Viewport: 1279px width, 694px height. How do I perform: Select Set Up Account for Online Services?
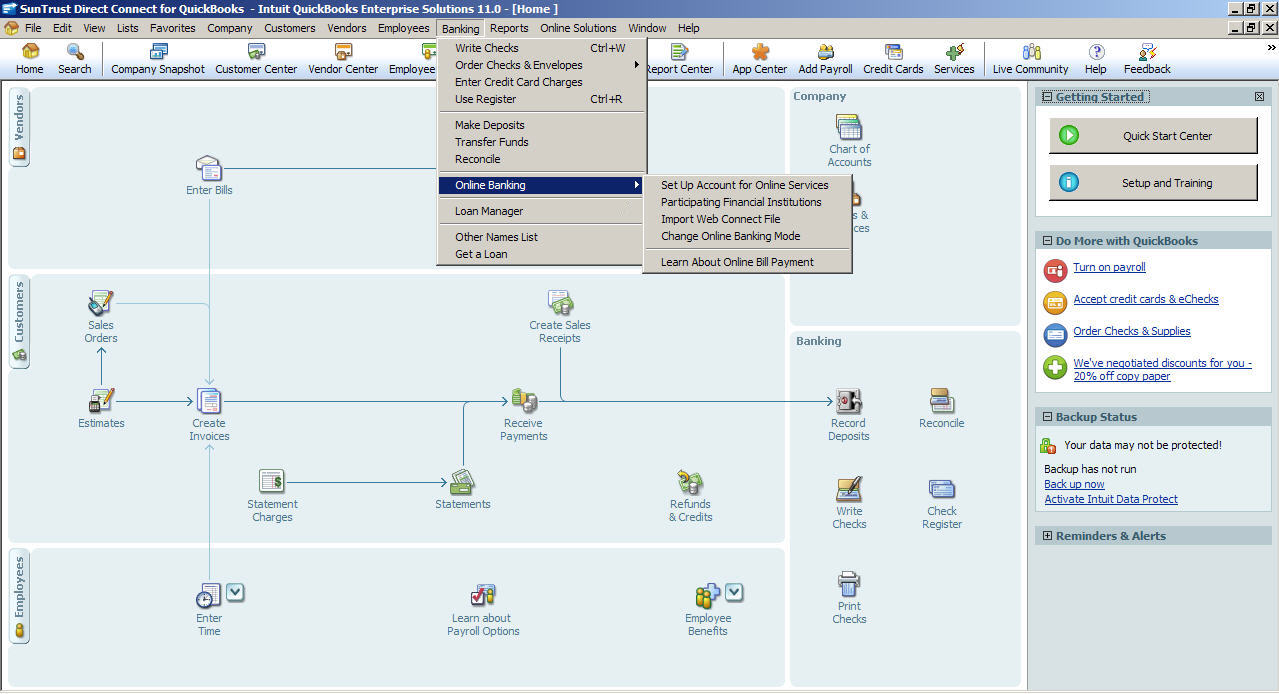click(747, 185)
